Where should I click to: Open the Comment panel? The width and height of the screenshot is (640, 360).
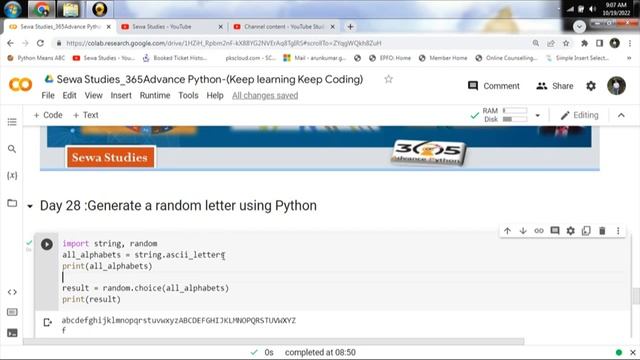coord(494,86)
